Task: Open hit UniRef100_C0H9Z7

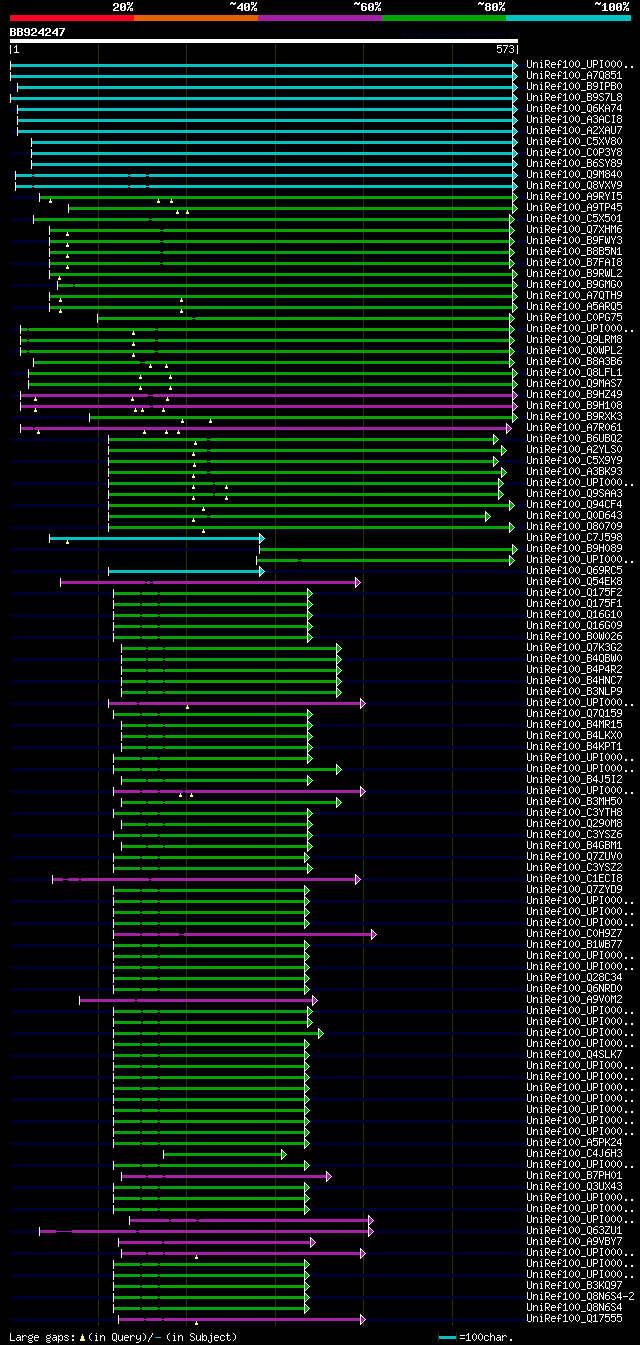Action: pyautogui.click(x=574, y=933)
